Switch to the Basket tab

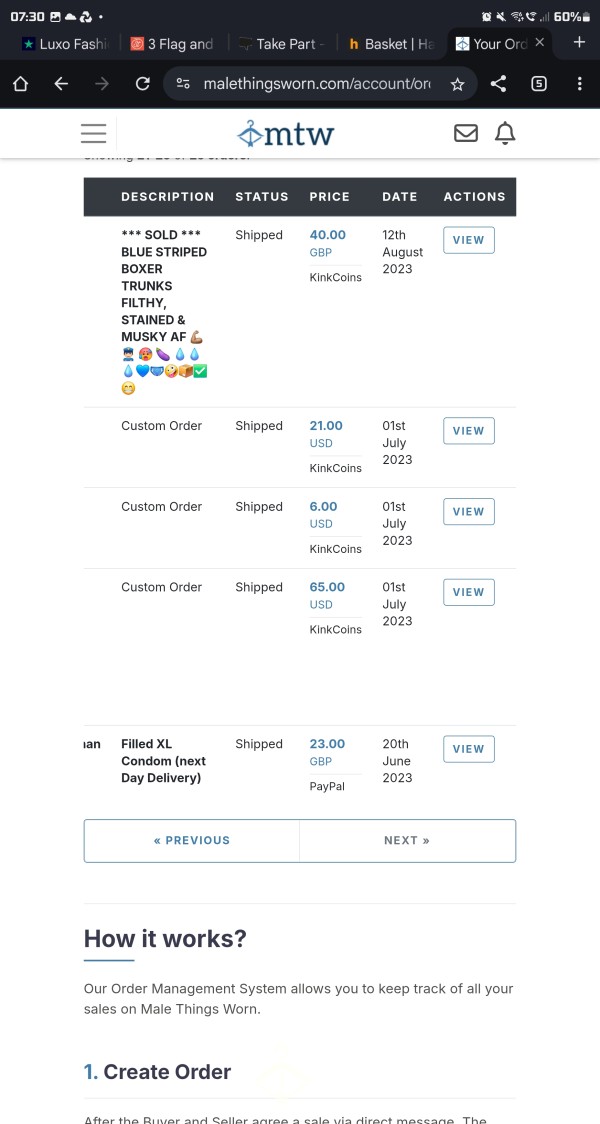click(391, 44)
